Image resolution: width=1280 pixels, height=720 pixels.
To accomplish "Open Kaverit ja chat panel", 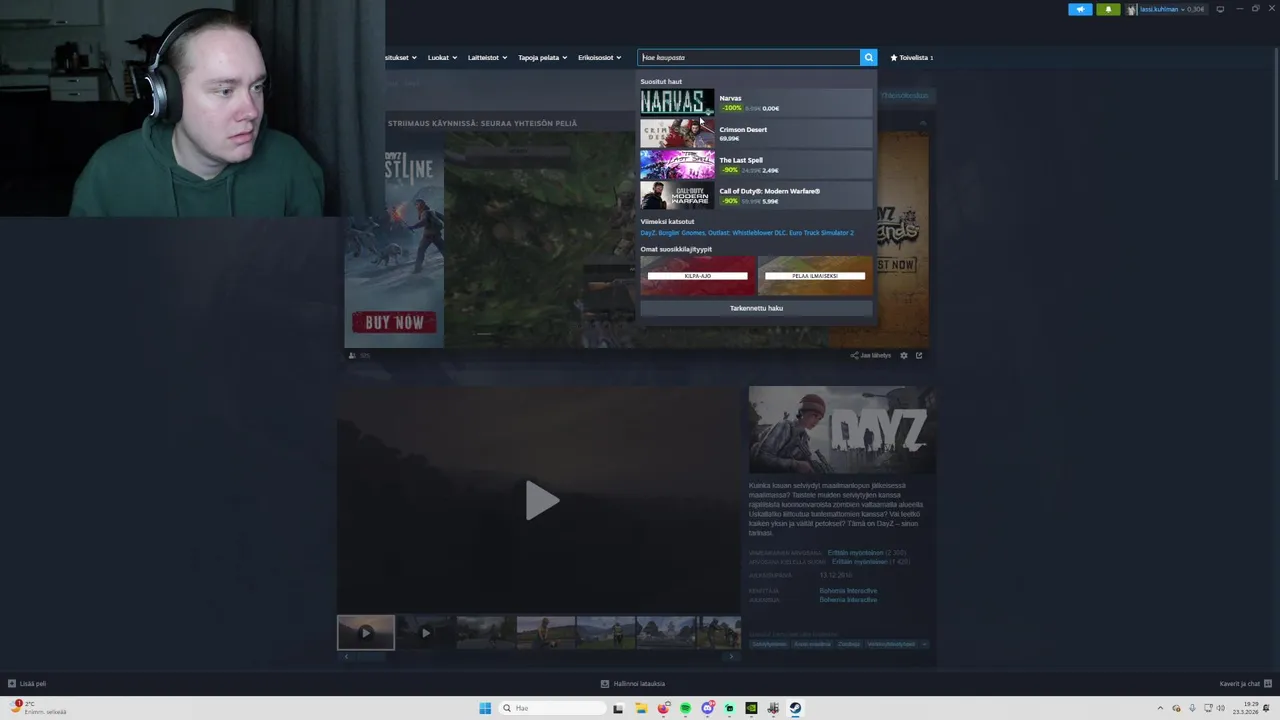I will pos(1245,684).
